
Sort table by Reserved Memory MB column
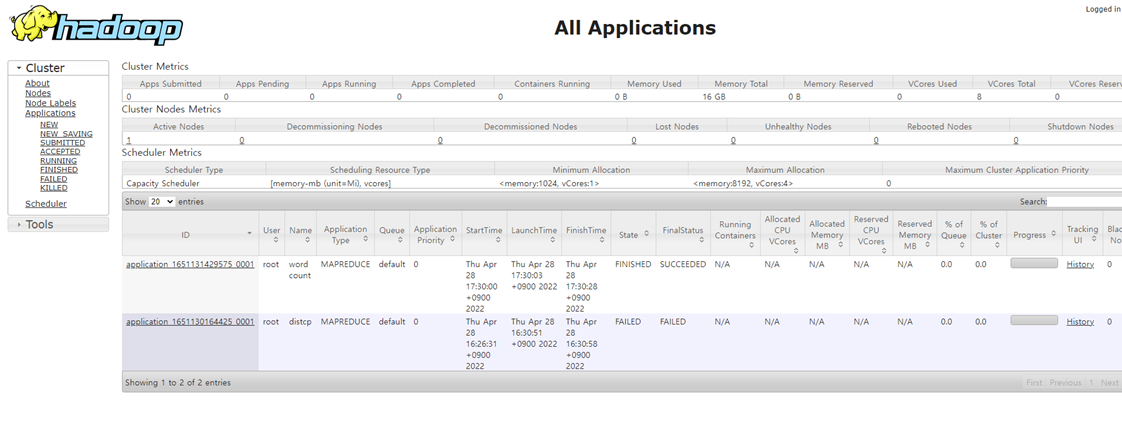click(914, 234)
